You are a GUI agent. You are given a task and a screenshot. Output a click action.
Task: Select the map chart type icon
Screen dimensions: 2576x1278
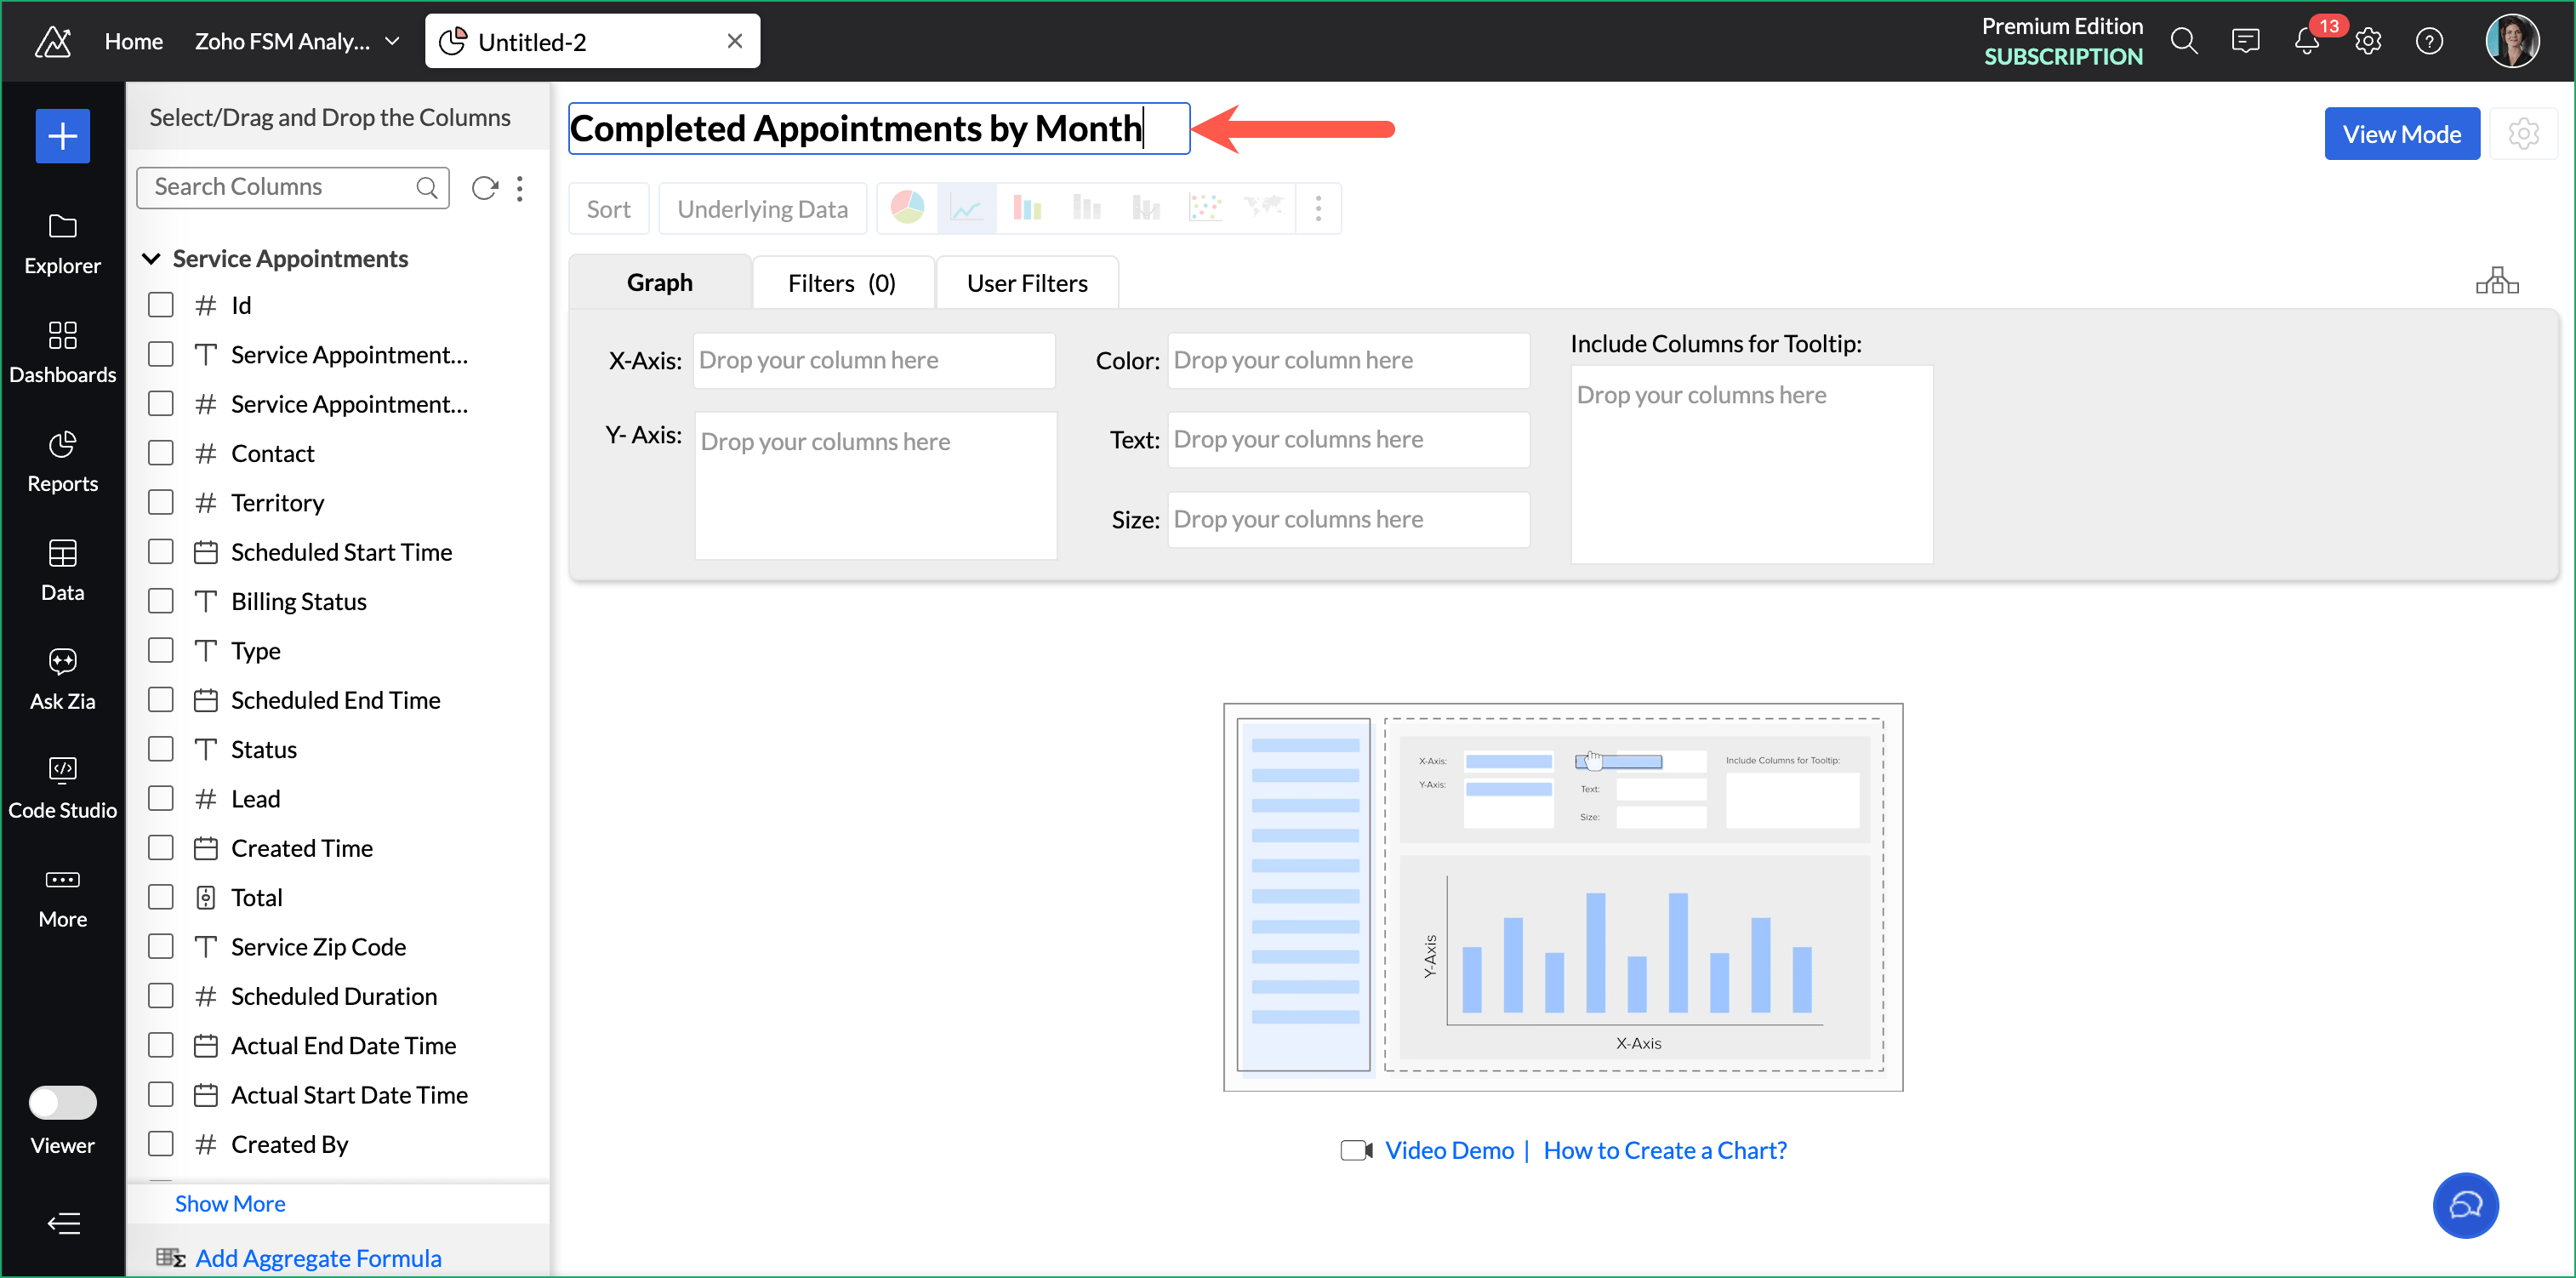point(1264,208)
